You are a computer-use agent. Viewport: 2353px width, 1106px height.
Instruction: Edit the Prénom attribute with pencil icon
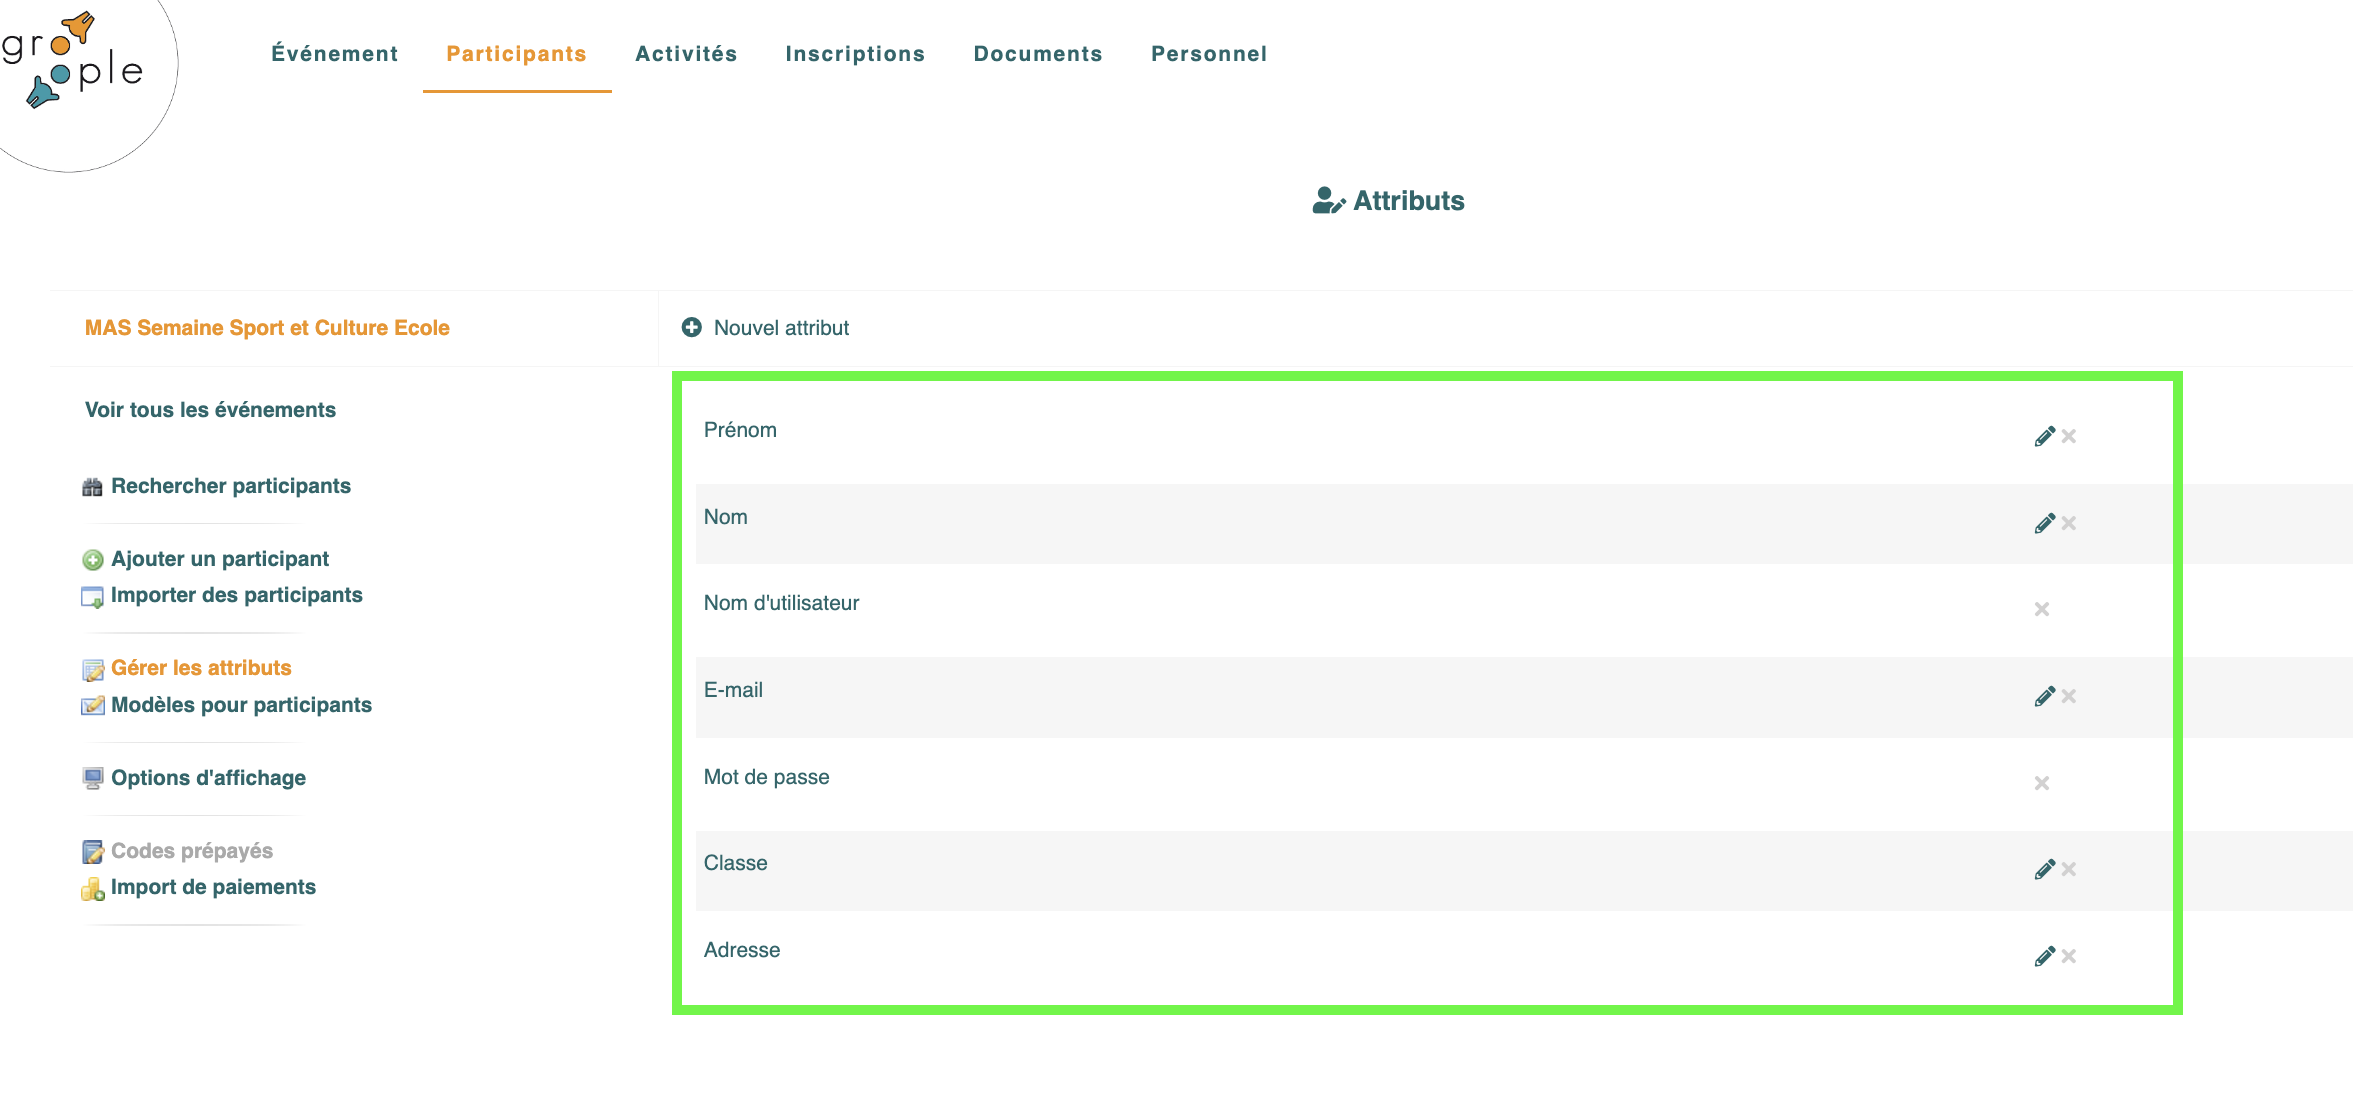point(2044,436)
